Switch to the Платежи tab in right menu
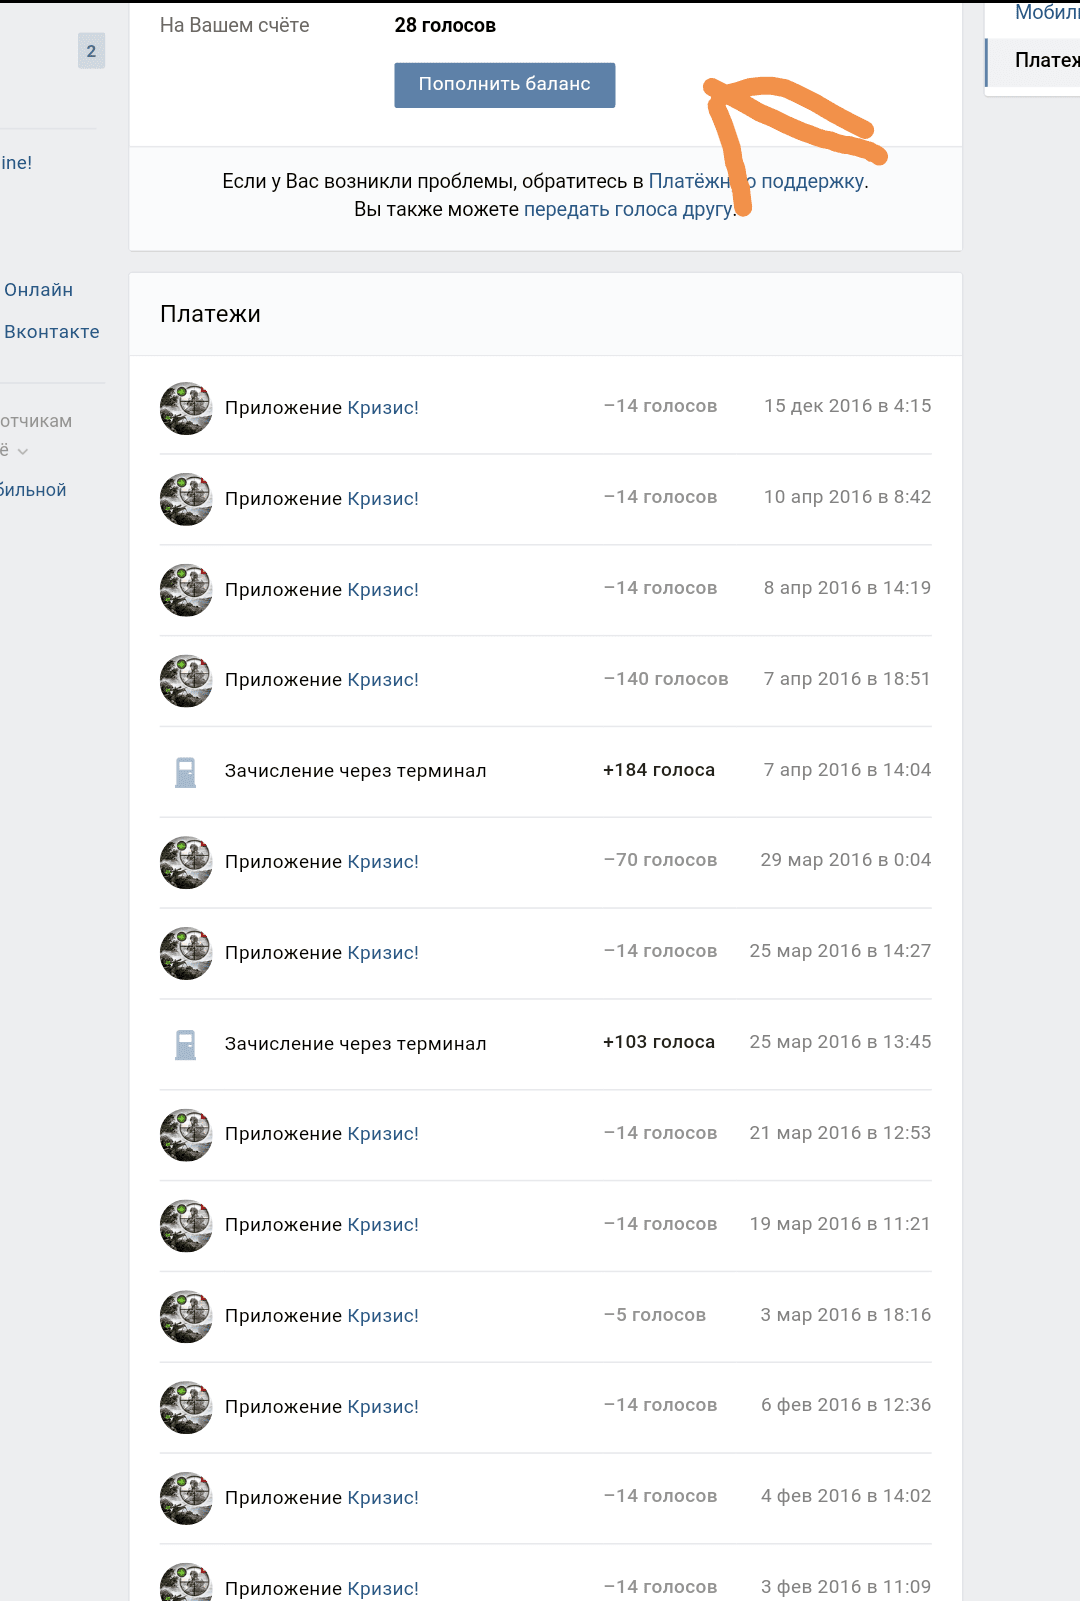 (1046, 61)
